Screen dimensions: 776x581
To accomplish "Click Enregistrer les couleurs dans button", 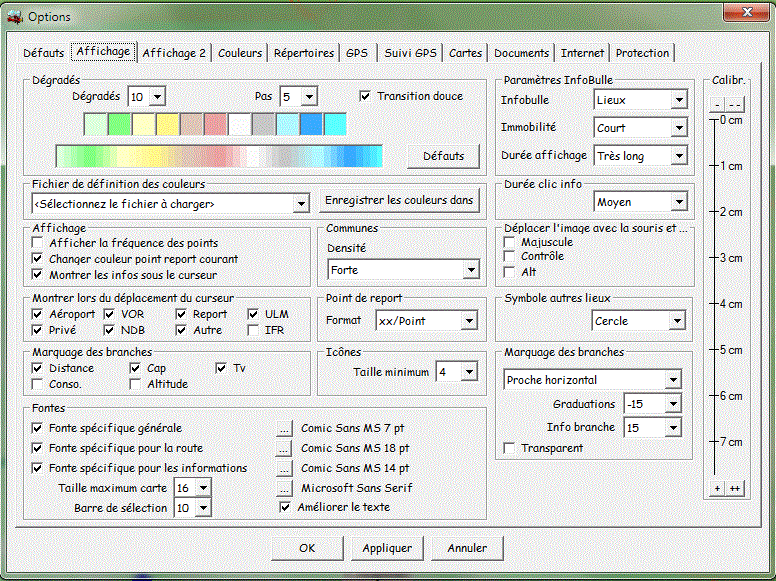I will (x=399, y=200).
